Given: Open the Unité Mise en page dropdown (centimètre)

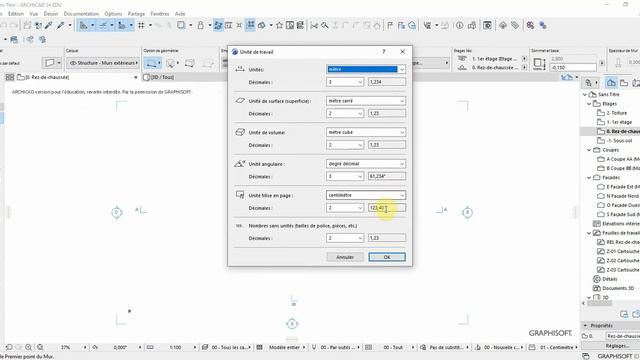Looking at the screenshot, I should click(x=366, y=195).
